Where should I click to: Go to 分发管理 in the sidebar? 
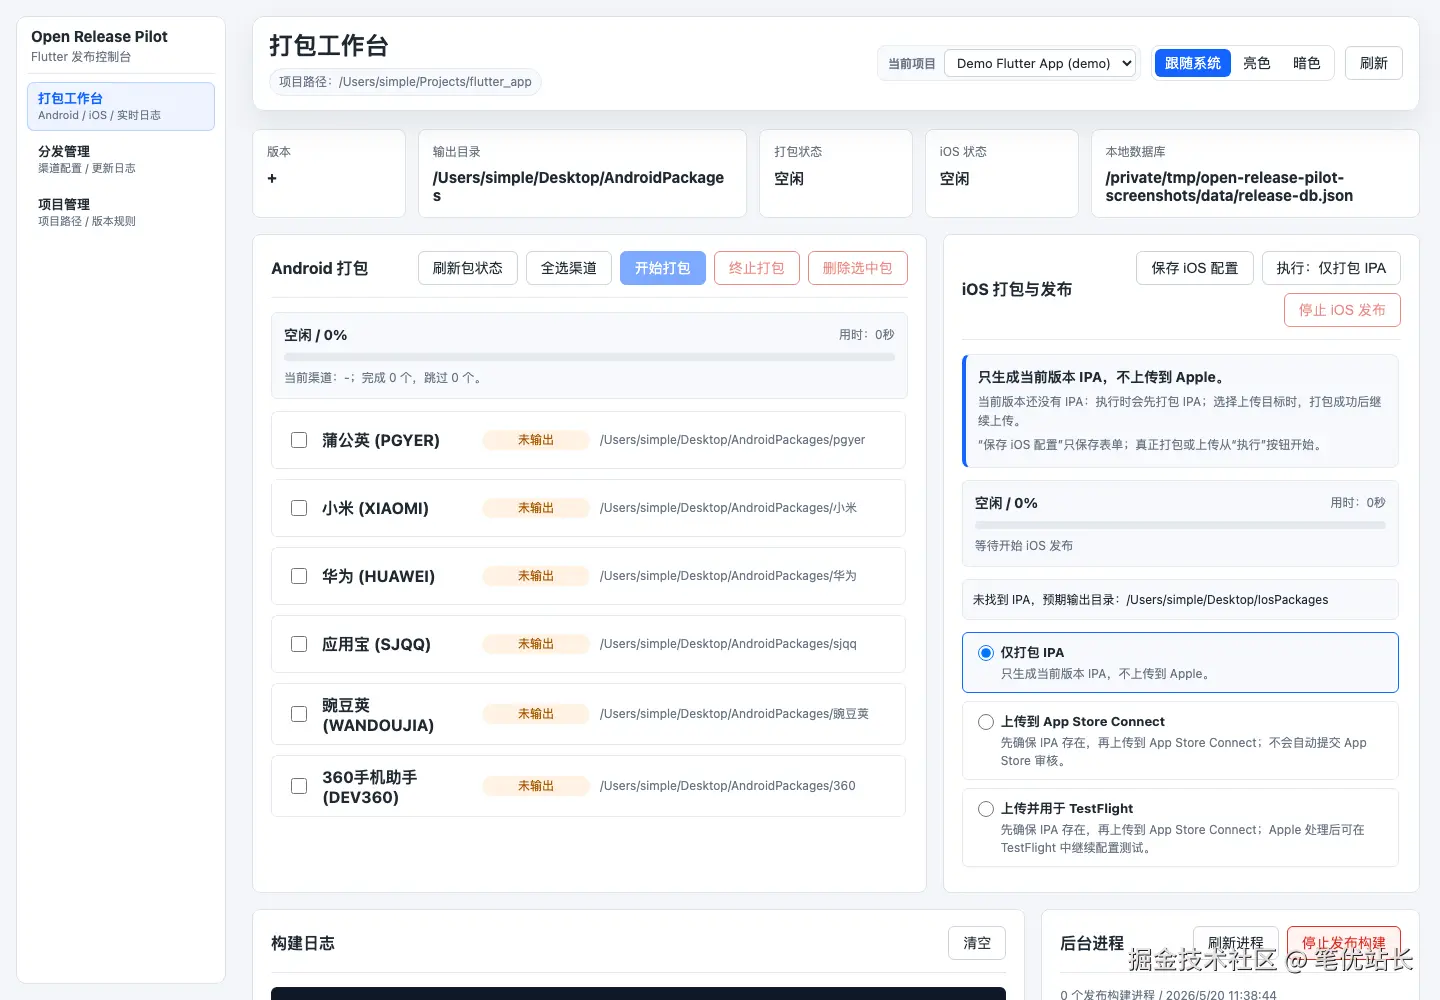[x=121, y=159]
